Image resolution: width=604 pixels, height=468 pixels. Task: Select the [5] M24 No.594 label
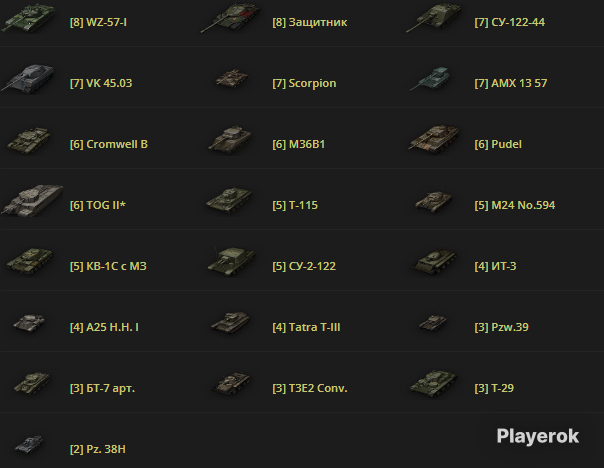pyautogui.click(x=515, y=205)
